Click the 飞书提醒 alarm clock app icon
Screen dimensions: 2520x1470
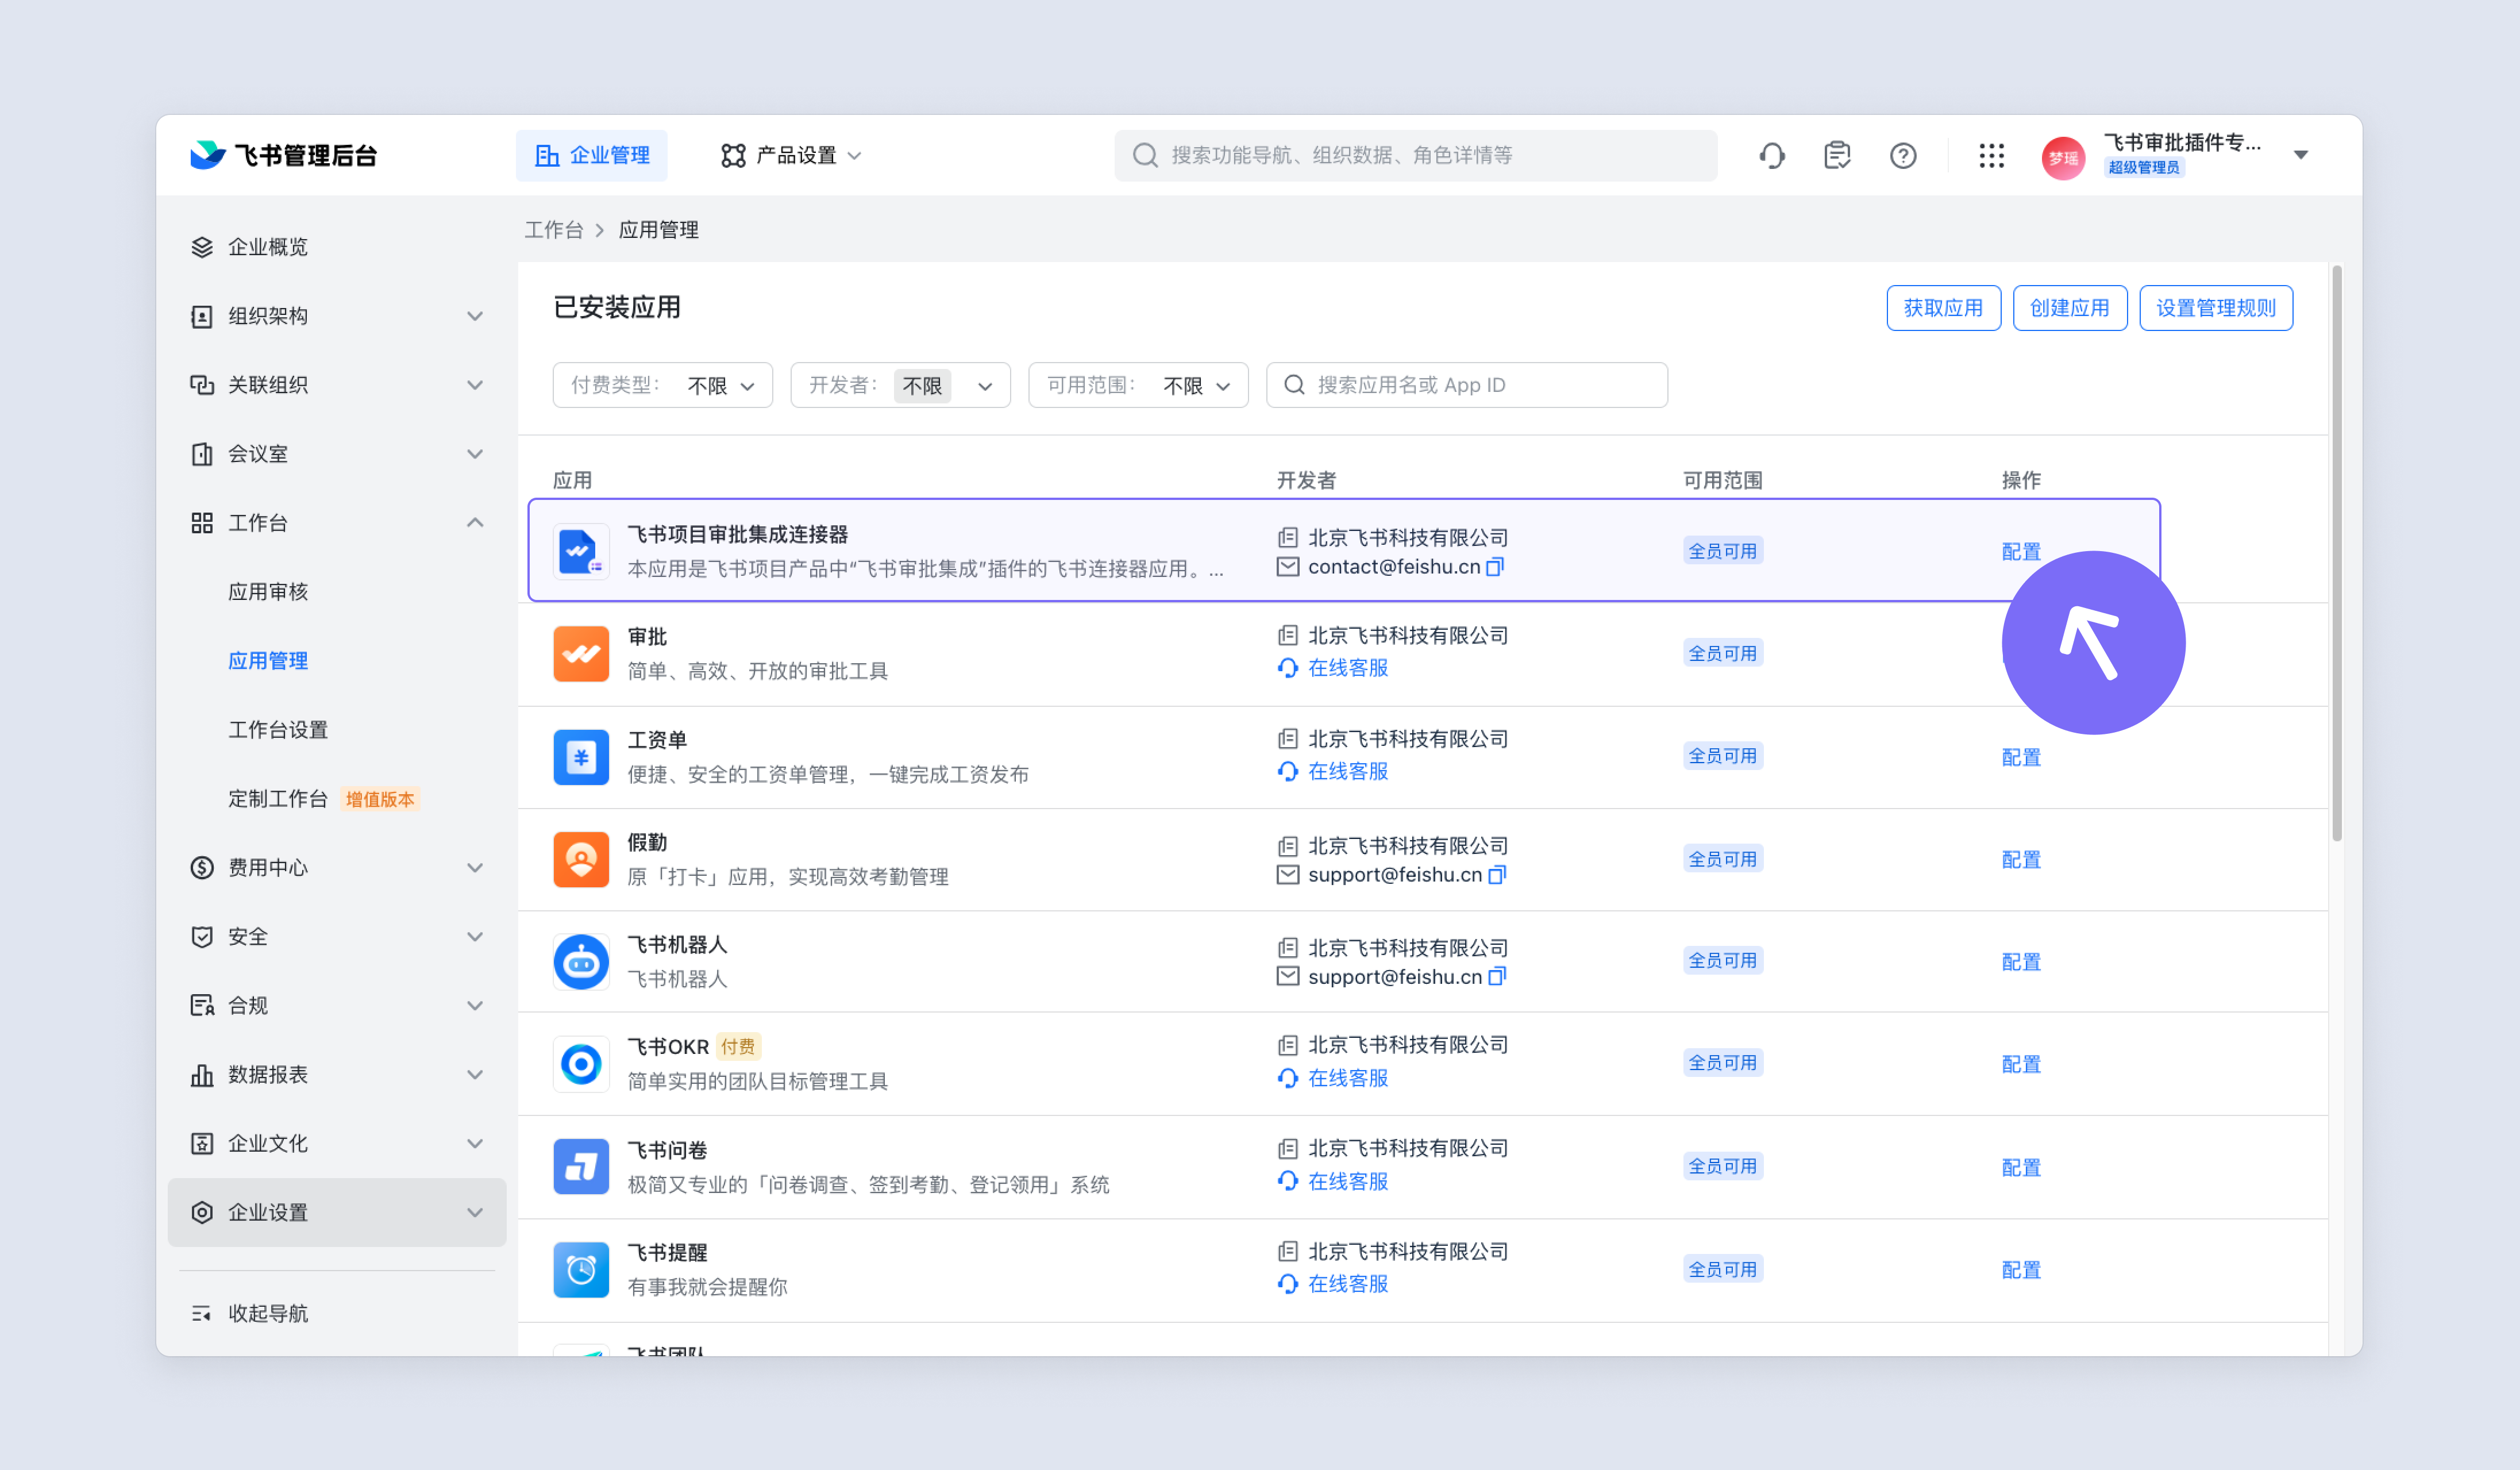[581, 1269]
